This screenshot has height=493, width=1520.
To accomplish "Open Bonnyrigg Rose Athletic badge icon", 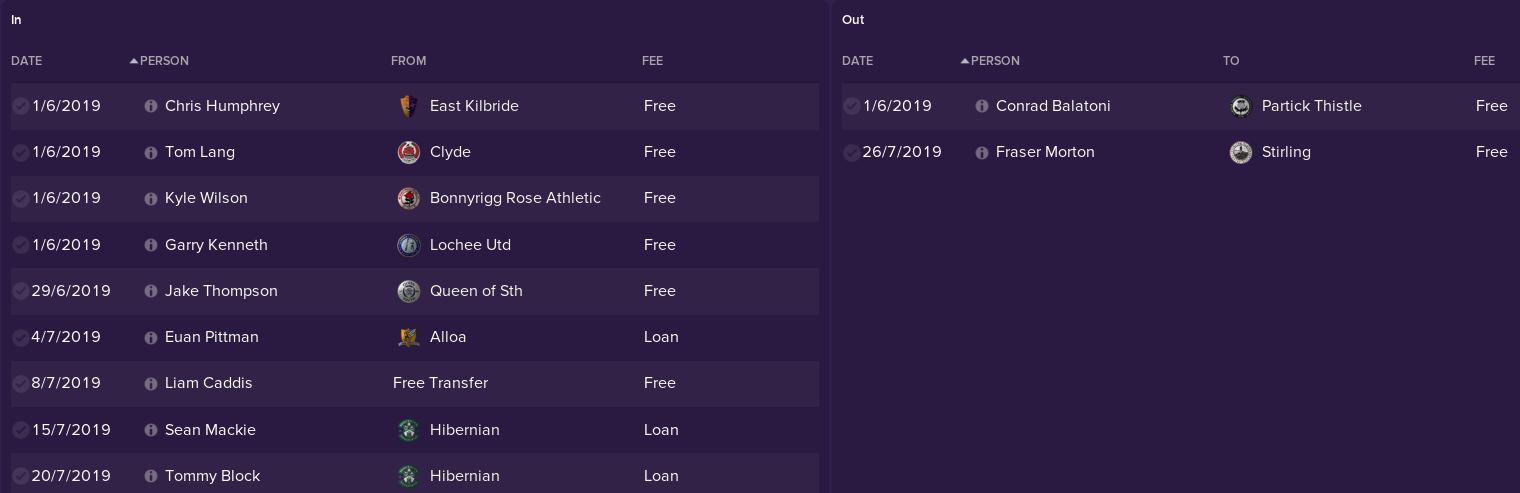I will (x=408, y=198).
